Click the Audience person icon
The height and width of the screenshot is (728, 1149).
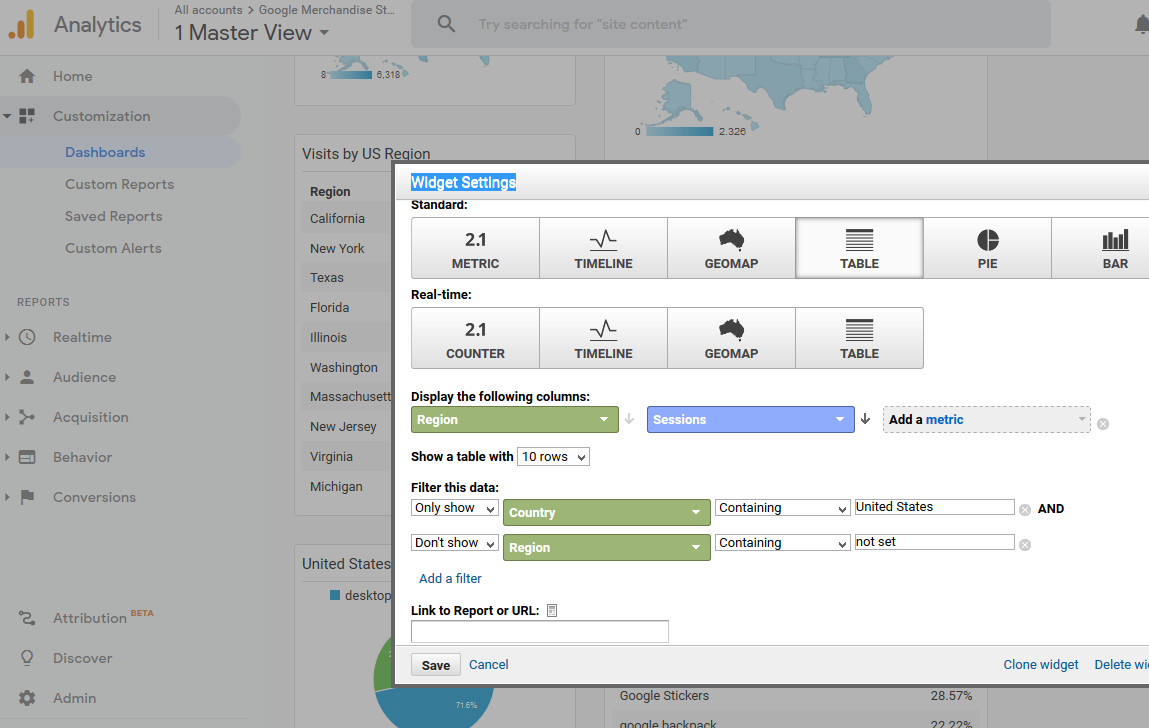(x=27, y=377)
